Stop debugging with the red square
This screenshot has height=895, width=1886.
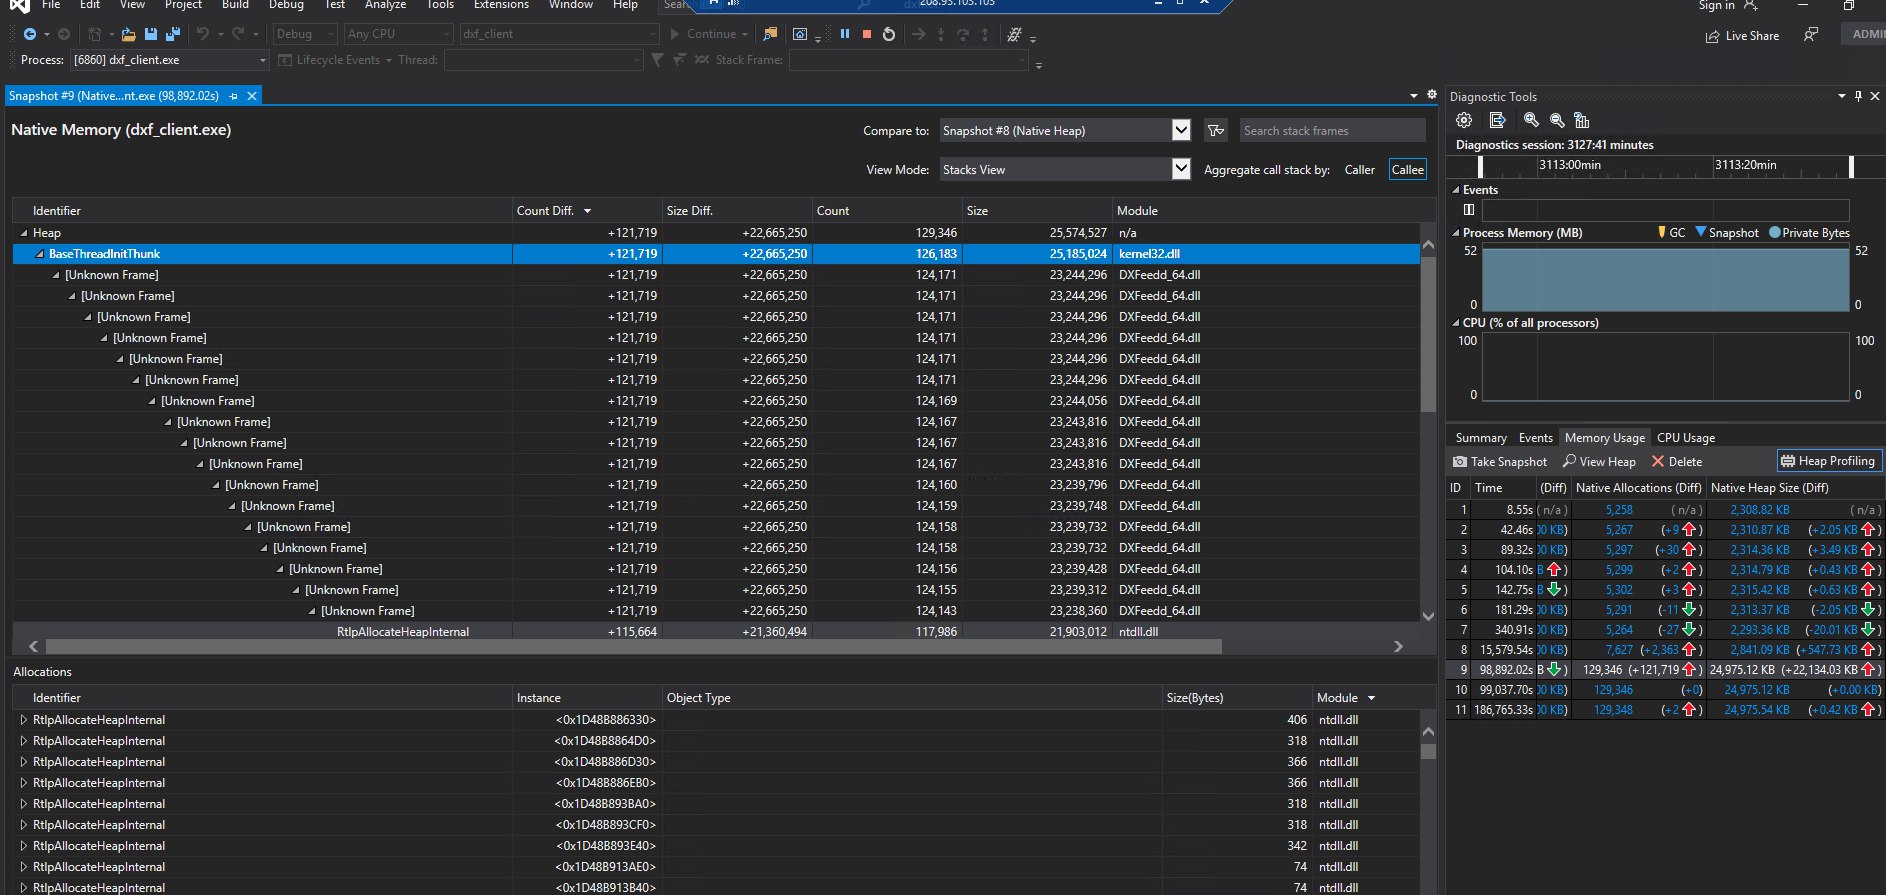[x=867, y=34]
